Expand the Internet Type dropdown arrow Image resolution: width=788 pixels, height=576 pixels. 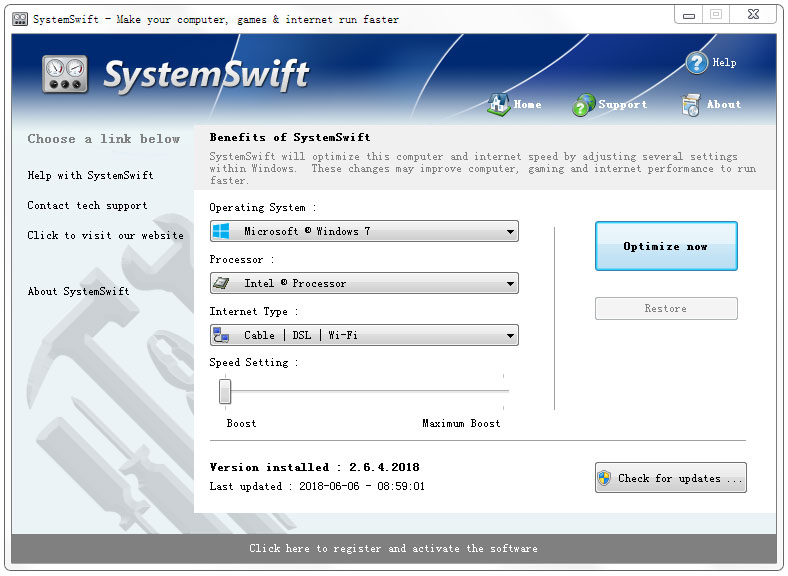pos(510,335)
